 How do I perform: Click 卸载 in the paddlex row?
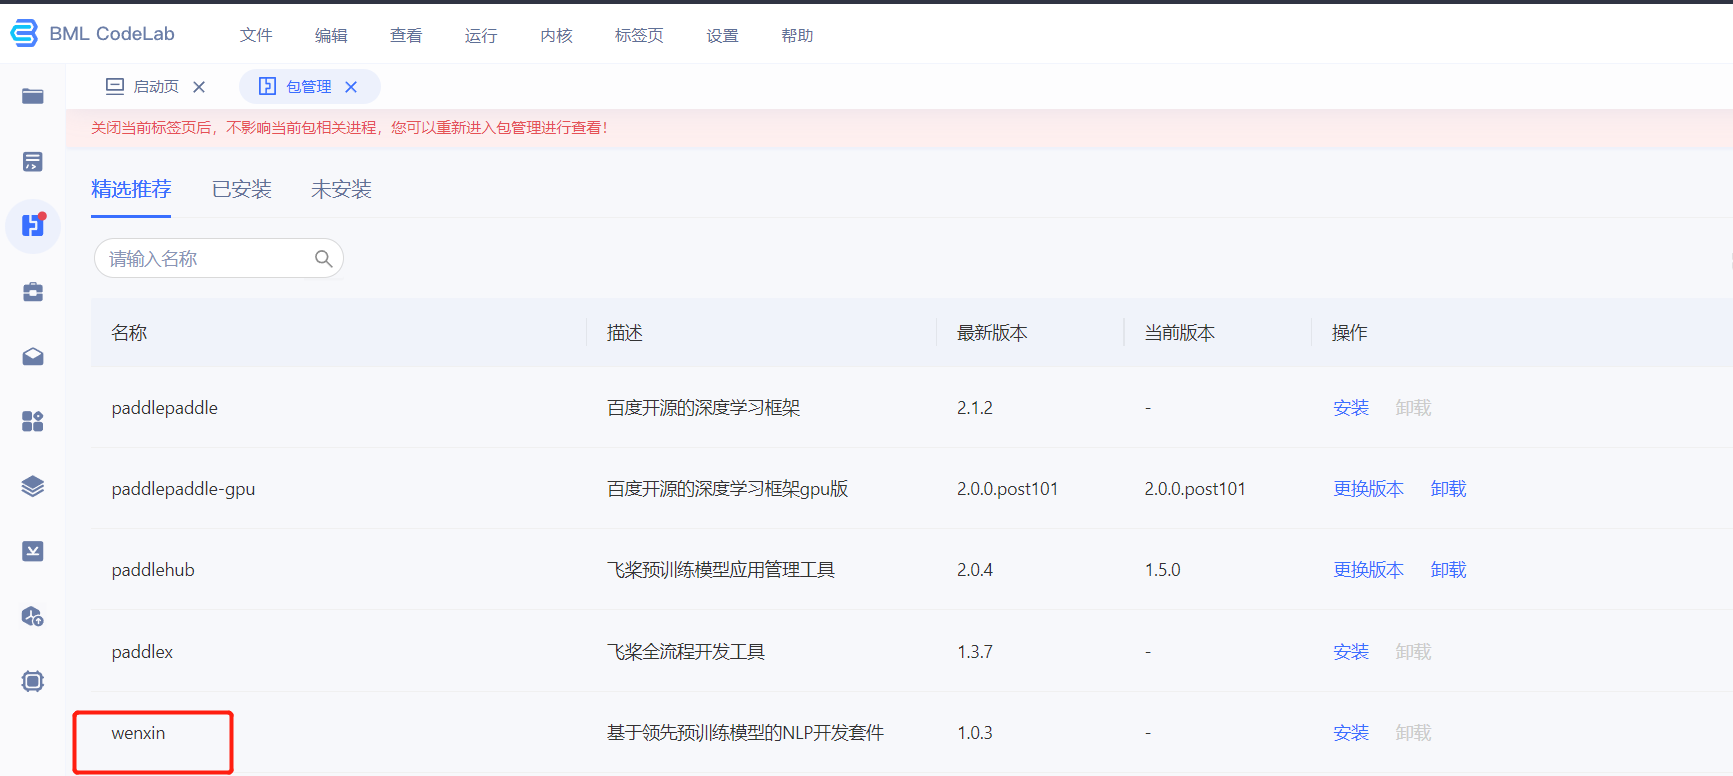click(x=1413, y=652)
